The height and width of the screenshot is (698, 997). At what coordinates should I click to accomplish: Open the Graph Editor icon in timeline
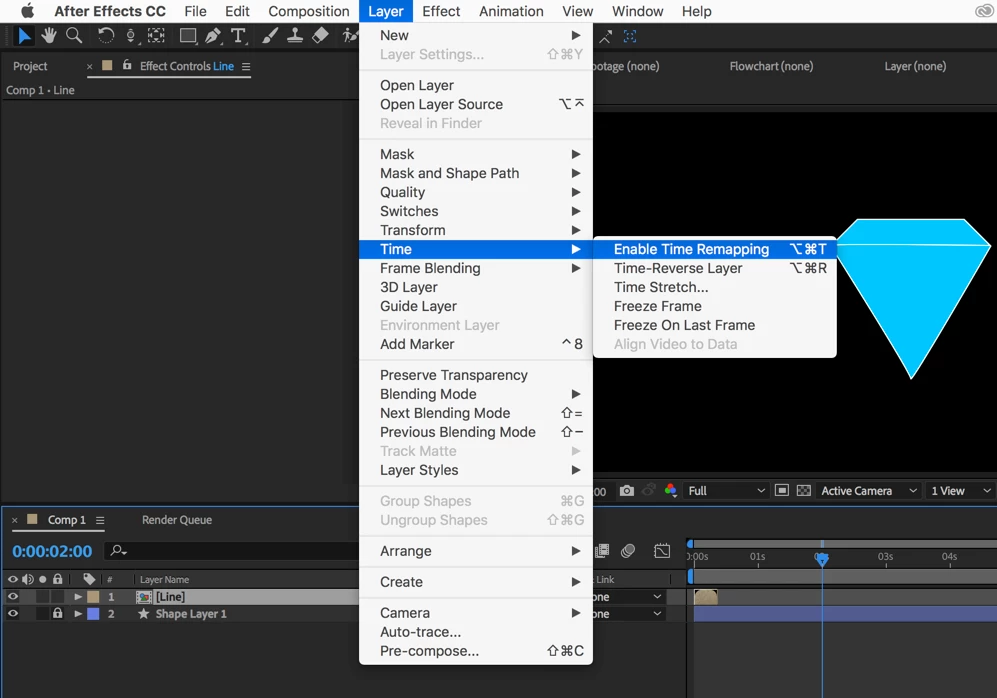point(662,551)
